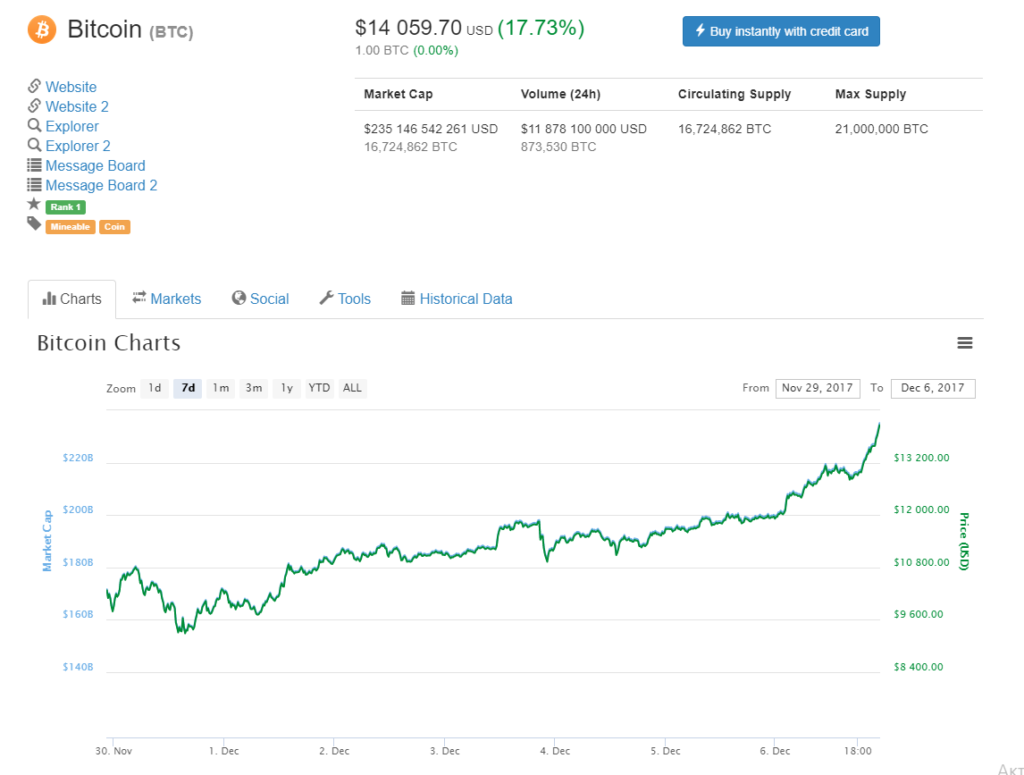Viewport: 1024px width, 775px height.
Task: Click the (17.73%) percent change
Action: coord(541,28)
